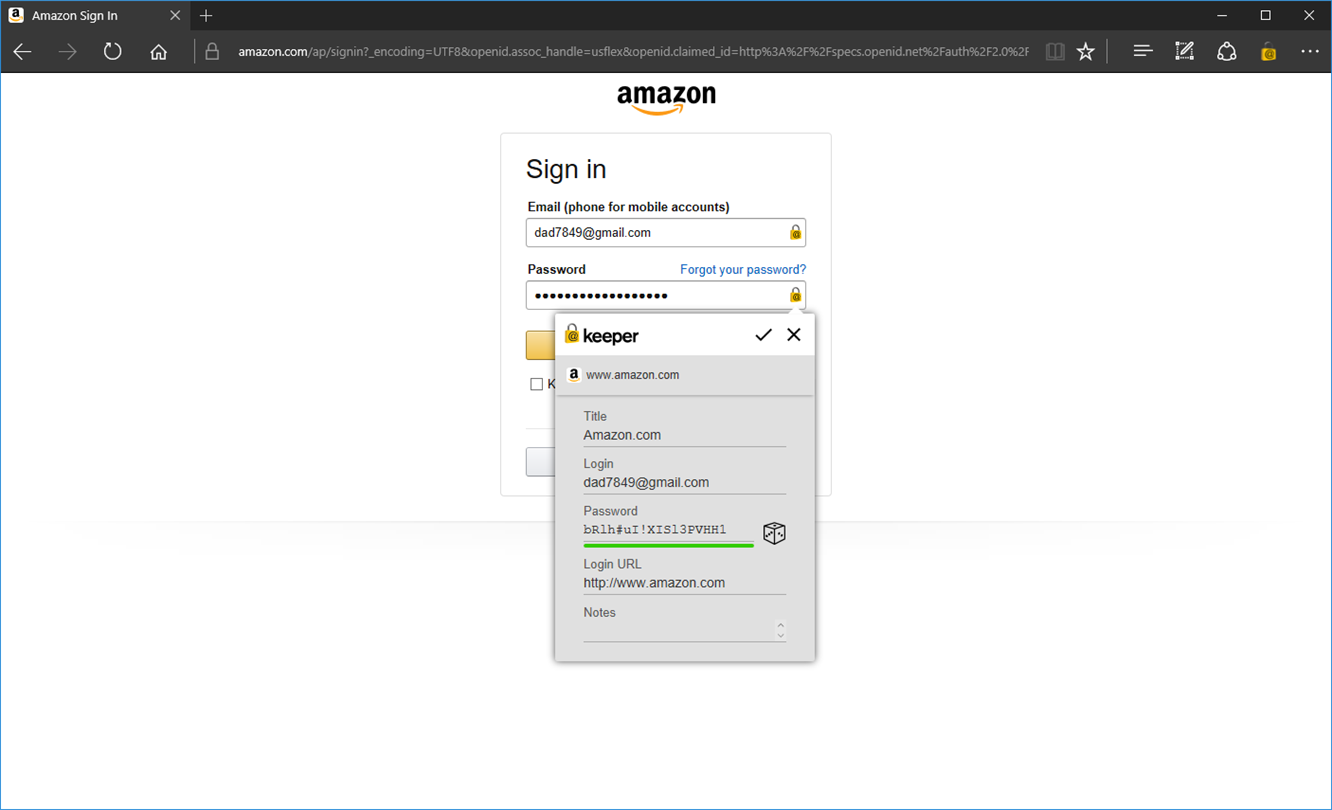Screen dimensions: 1332x810
Task: Click Keeper lock in password field
Action: pos(795,295)
